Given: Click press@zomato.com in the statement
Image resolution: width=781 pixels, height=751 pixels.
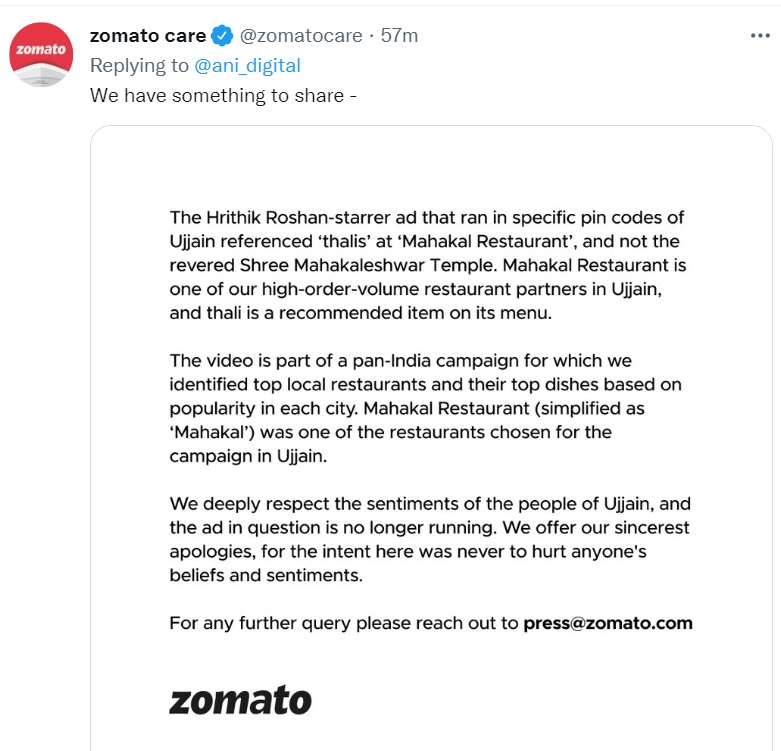Looking at the screenshot, I should click(608, 623).
